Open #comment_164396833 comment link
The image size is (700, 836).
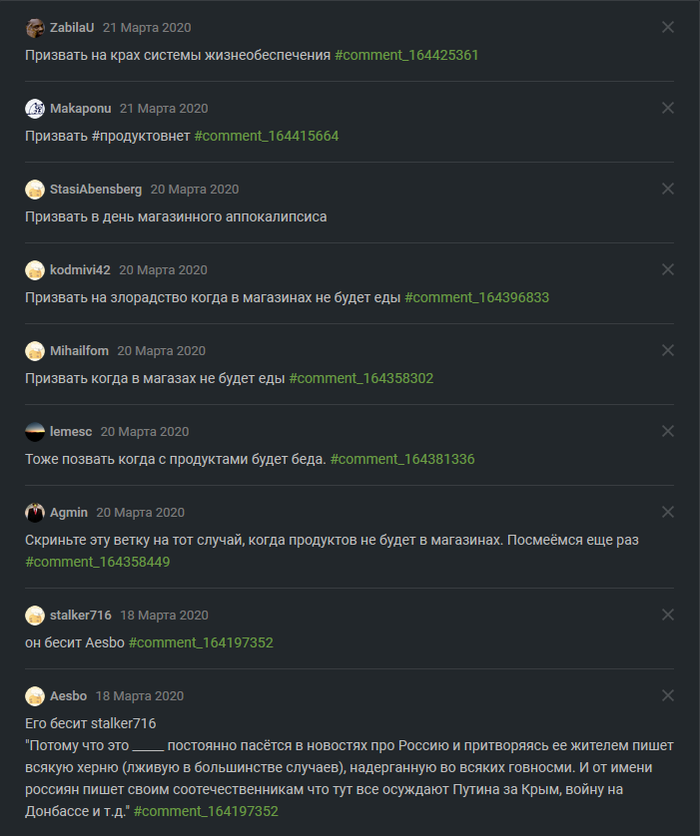coord(476,297)
